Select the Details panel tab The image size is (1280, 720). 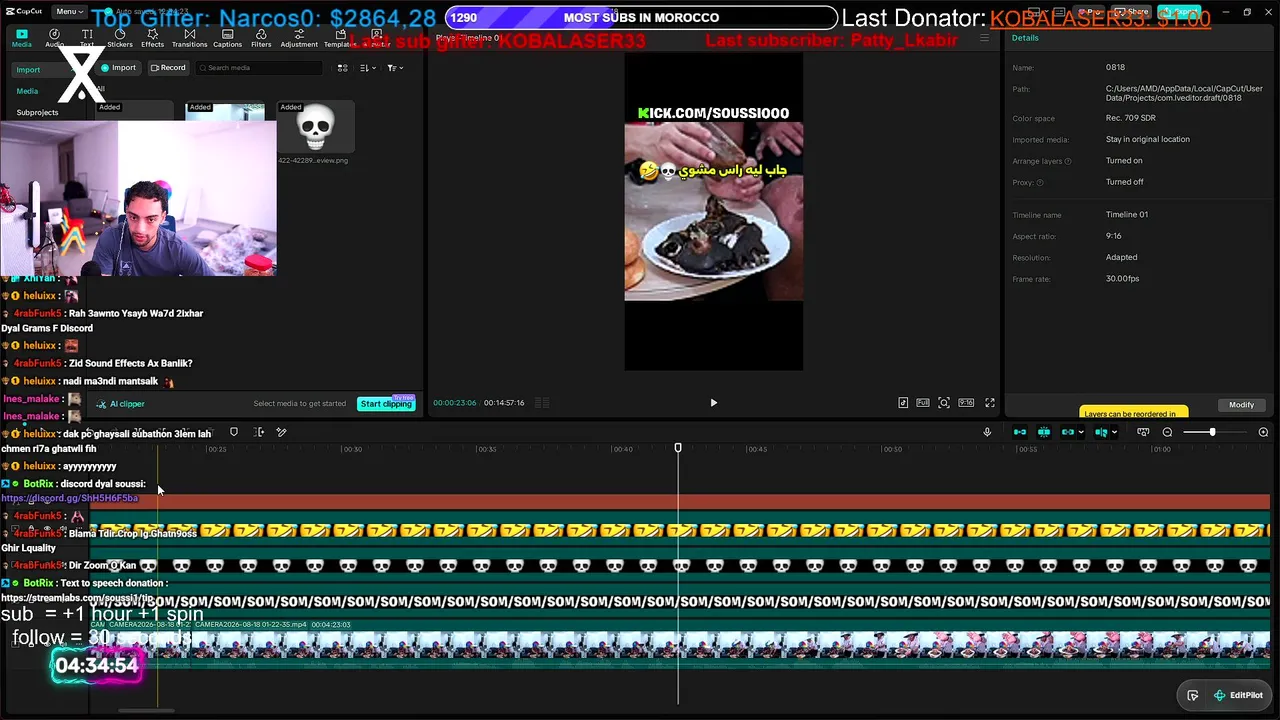(1025, 38)
